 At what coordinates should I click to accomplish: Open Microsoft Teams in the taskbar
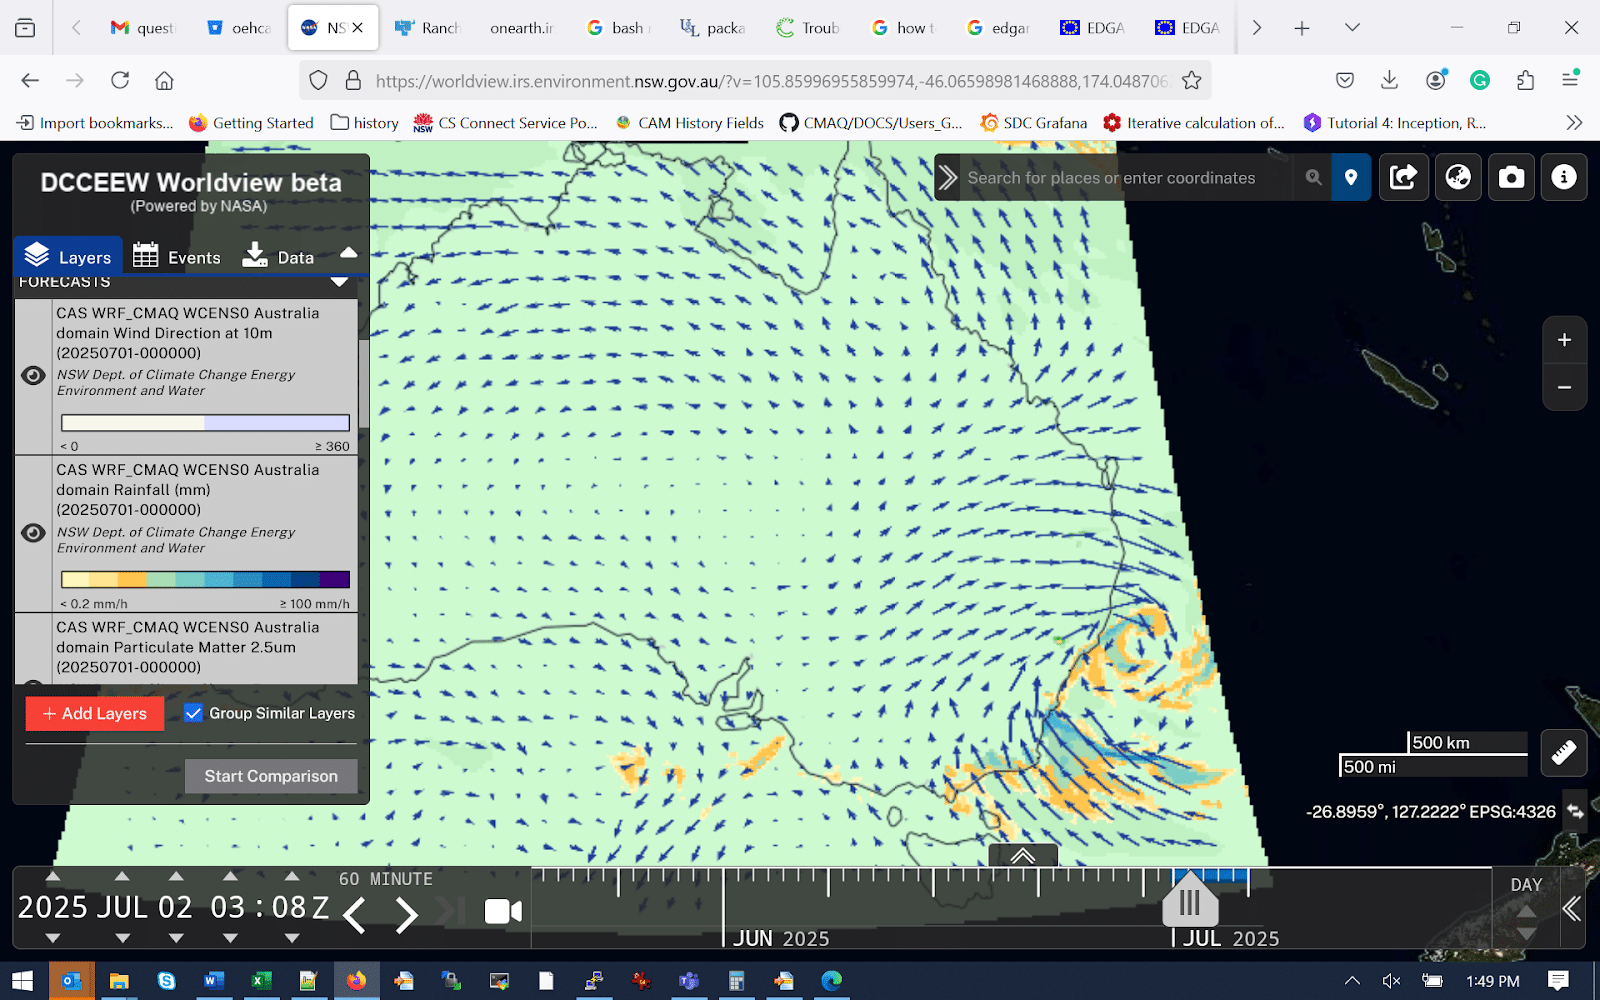click(x=689, y=981)
